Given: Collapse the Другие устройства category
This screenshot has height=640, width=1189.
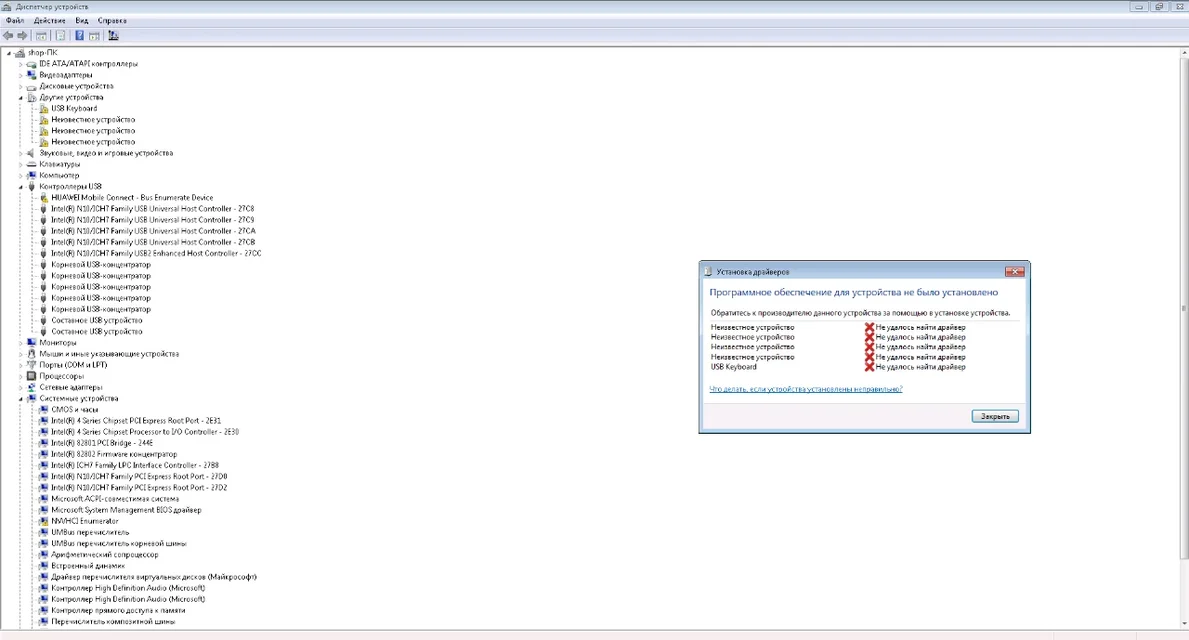Looking at the screenshot, I should click(20, 98).
